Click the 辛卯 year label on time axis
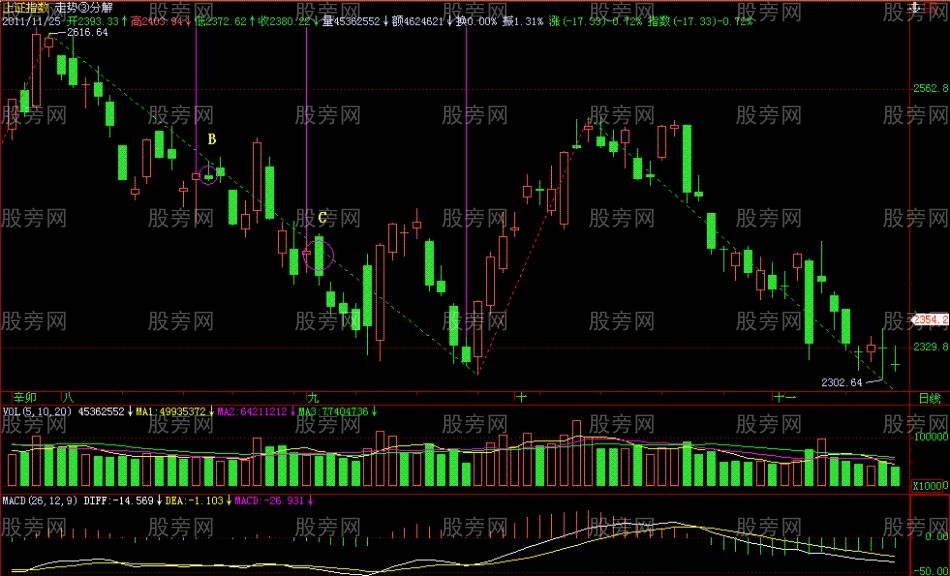This screenshot has width=950, height=576. click(25, 399)
